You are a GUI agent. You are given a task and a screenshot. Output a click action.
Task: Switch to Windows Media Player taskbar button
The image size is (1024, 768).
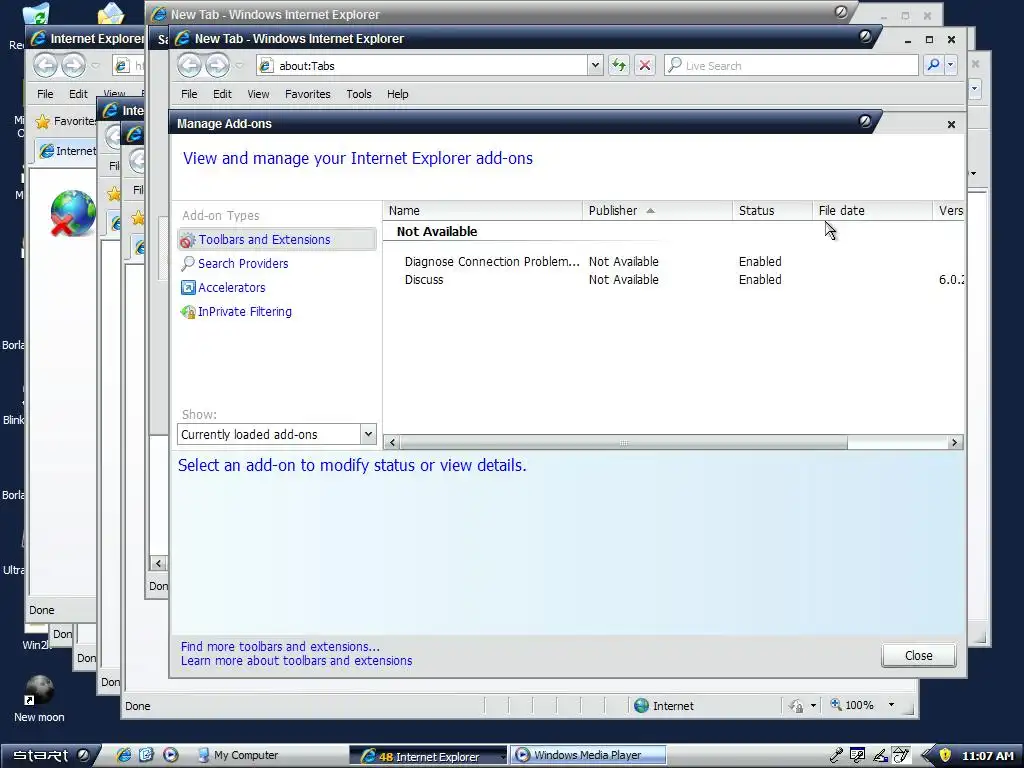tap(588, 756)
